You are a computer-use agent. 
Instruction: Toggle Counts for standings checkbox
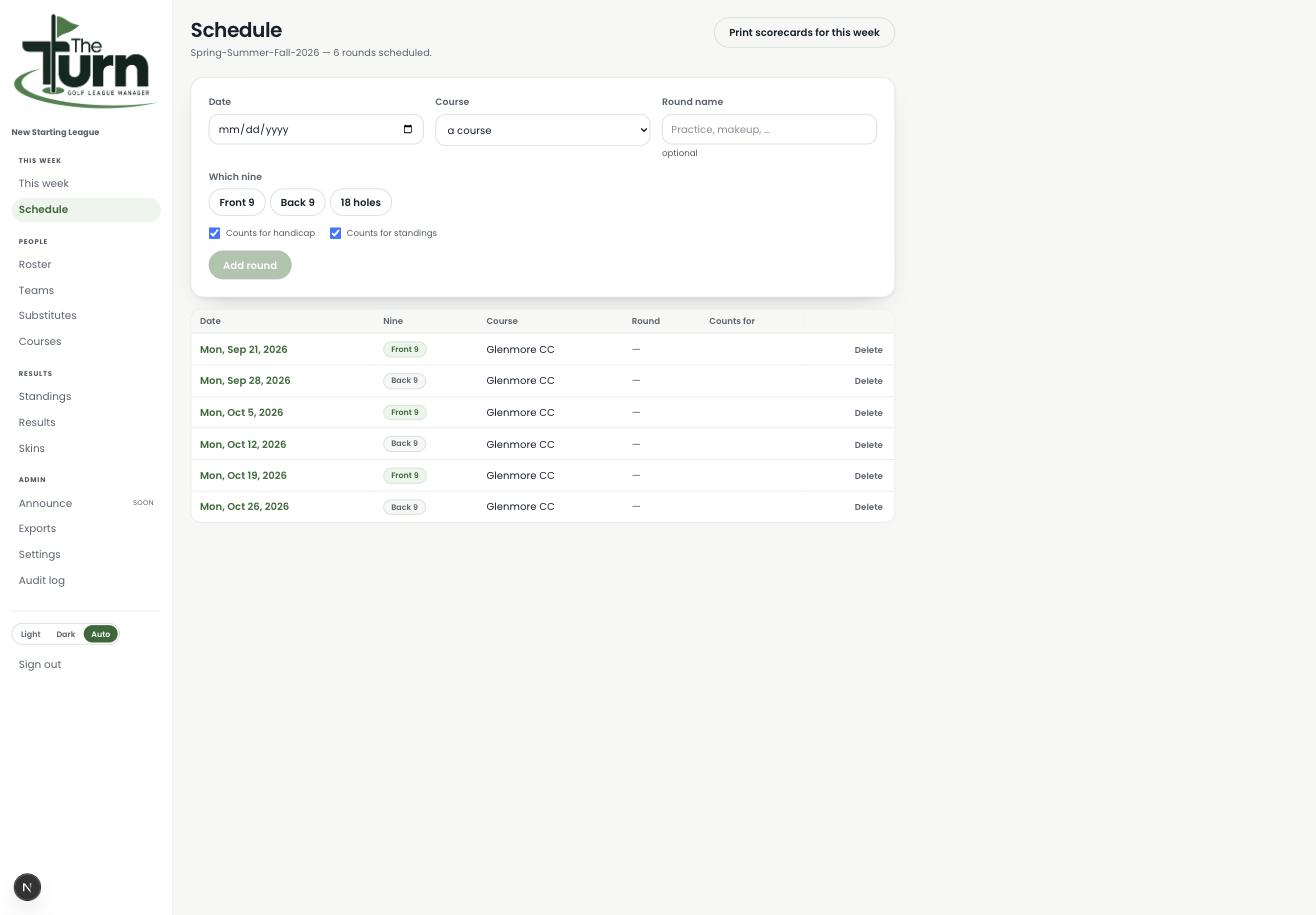pos(335,233)
